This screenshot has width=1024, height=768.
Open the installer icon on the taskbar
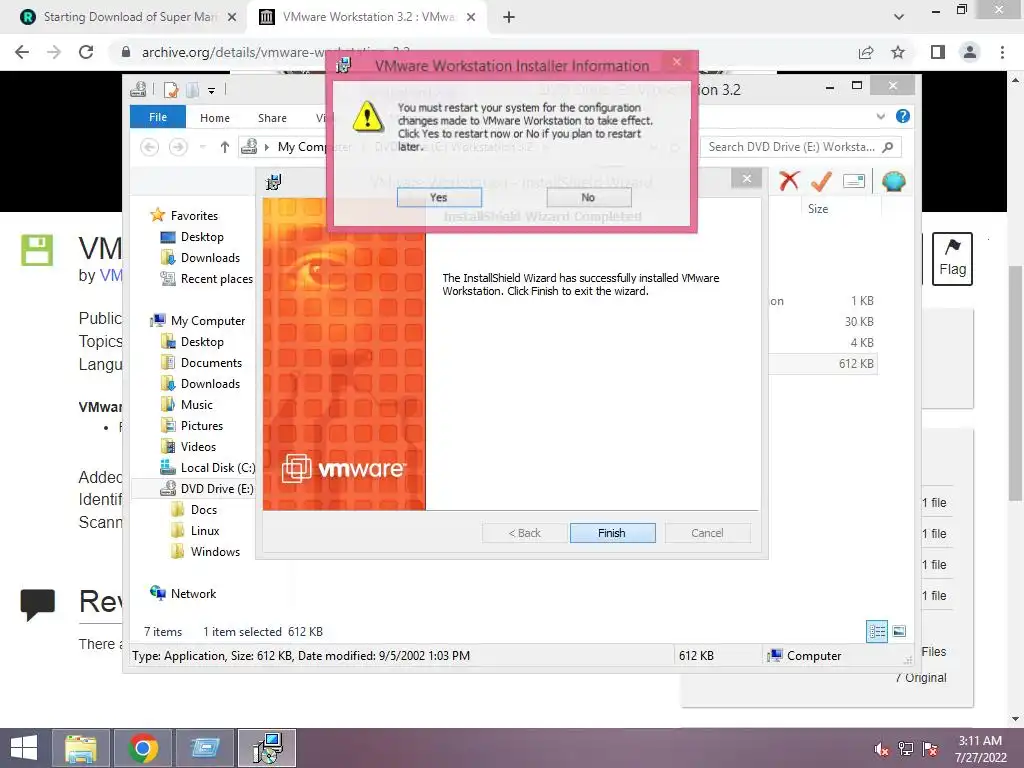(x=267, y=748)
